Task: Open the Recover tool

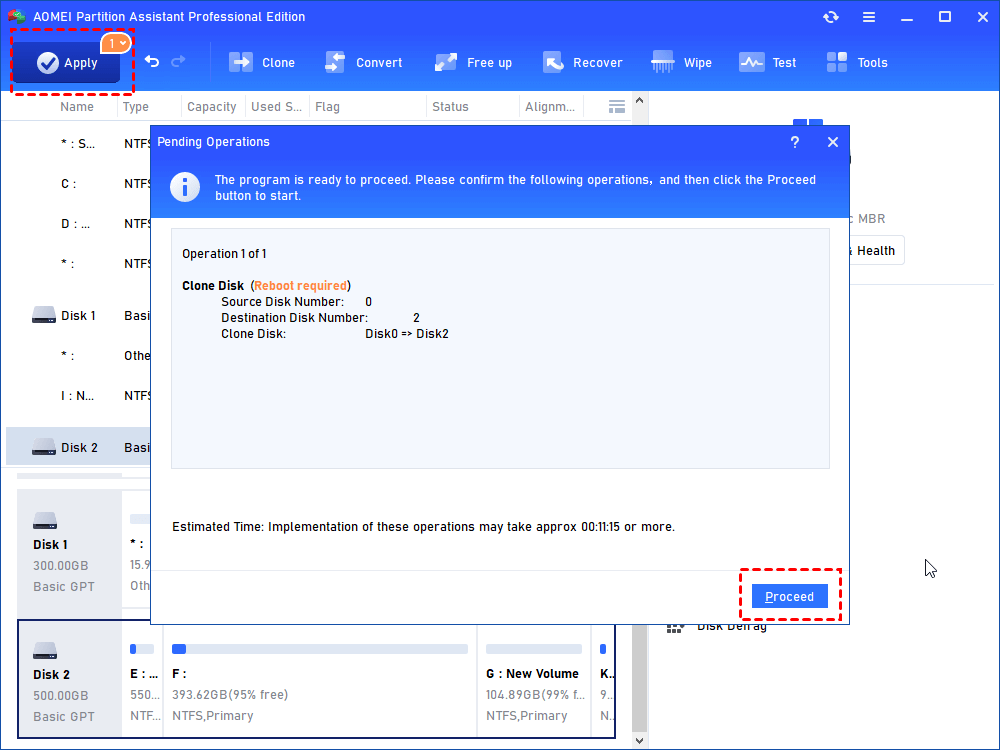Action: pos(582,63)
